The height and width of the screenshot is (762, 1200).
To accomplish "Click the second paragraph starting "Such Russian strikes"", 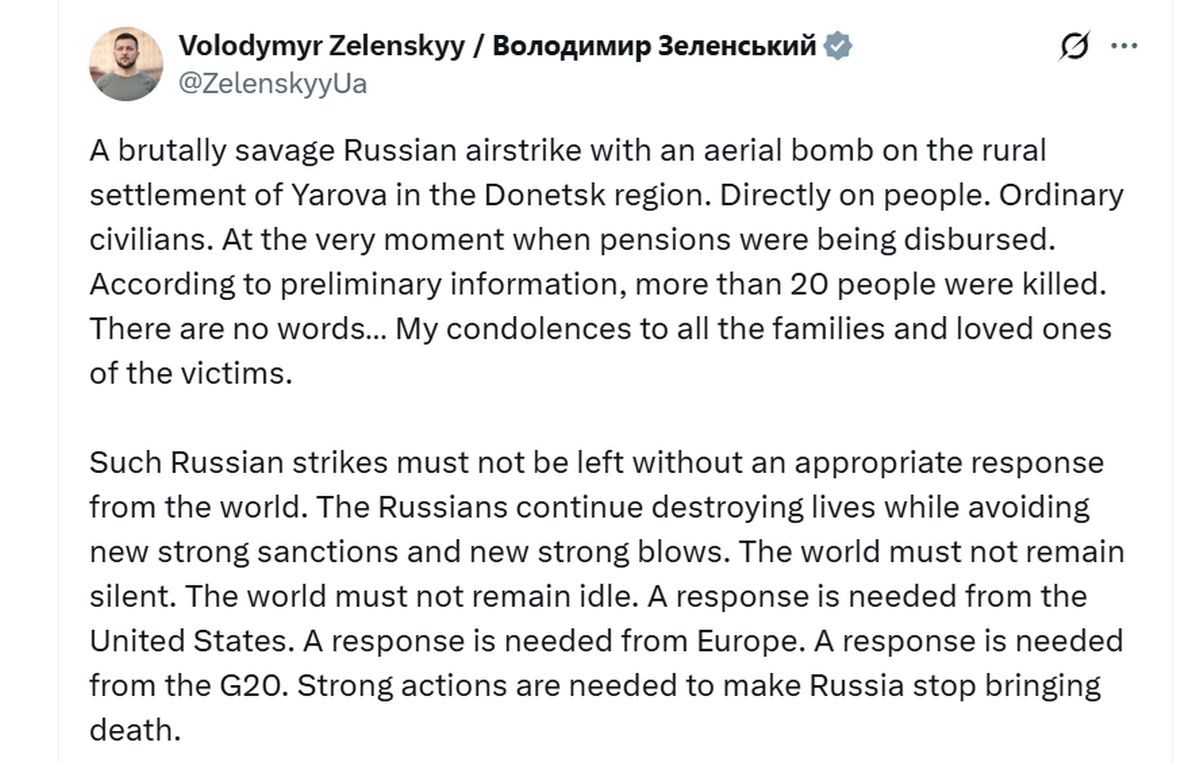I will [x=606, y=596].
